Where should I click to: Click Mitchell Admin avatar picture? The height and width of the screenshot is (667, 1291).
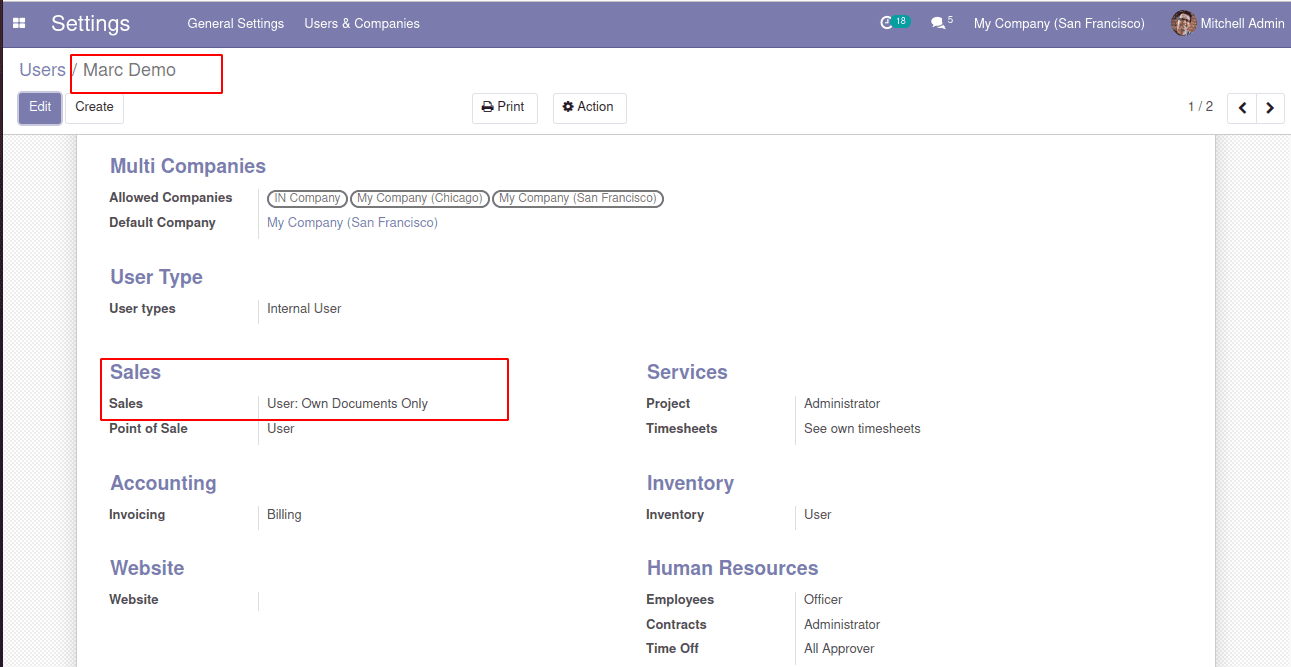tap(1183, 23)
